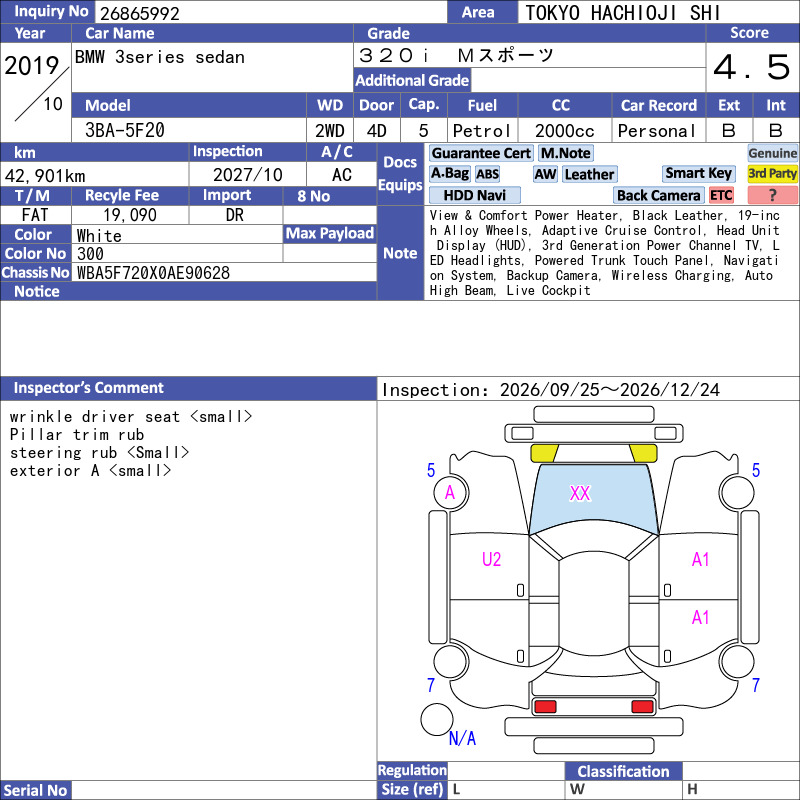Image resolution: width=800 pixels, height=800 pixels.
Task: Click the HDD Navi equipment tag
Action: (x=474, y=195)
